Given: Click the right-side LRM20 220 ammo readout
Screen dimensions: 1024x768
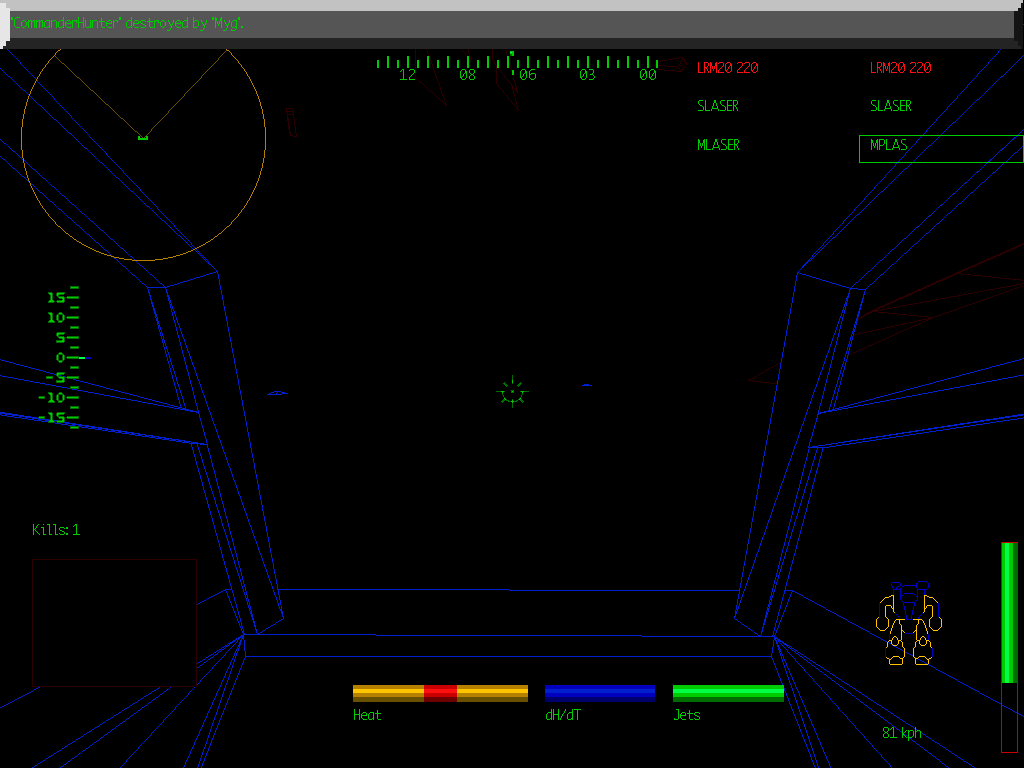Looking at the screenshot, I should 898,67.
